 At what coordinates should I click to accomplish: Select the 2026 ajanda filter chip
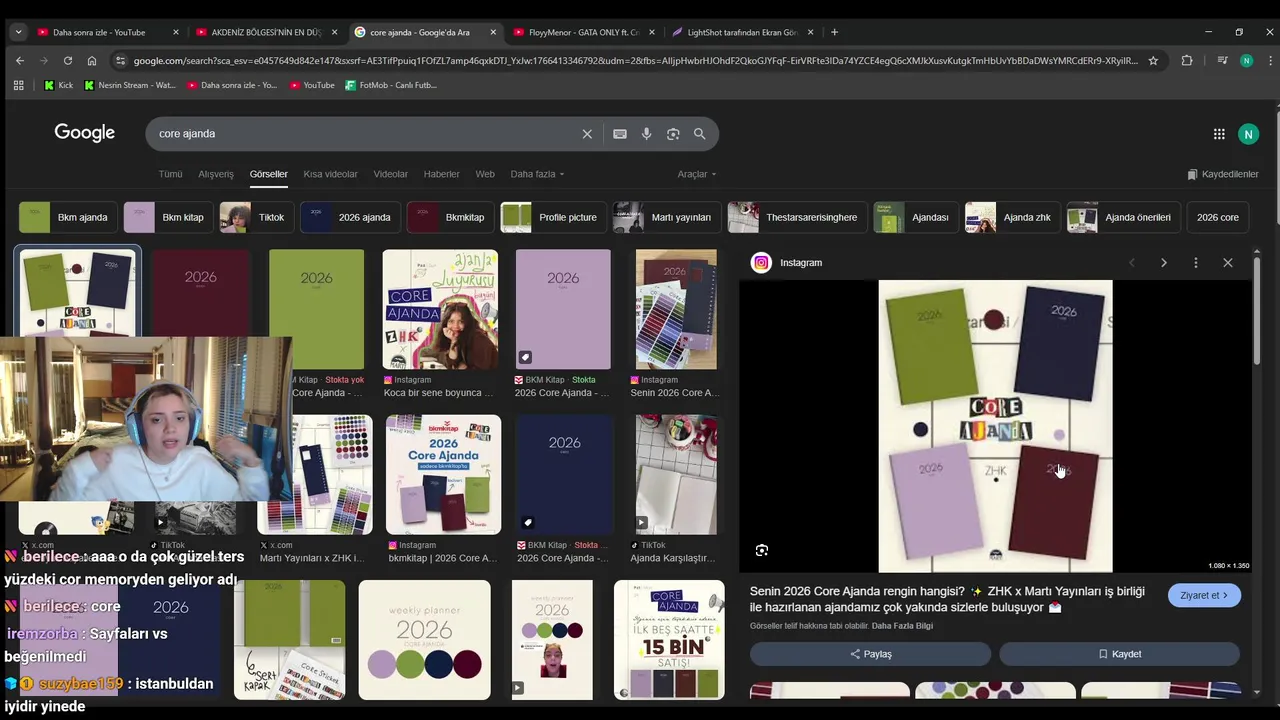(x=351, y=217)
